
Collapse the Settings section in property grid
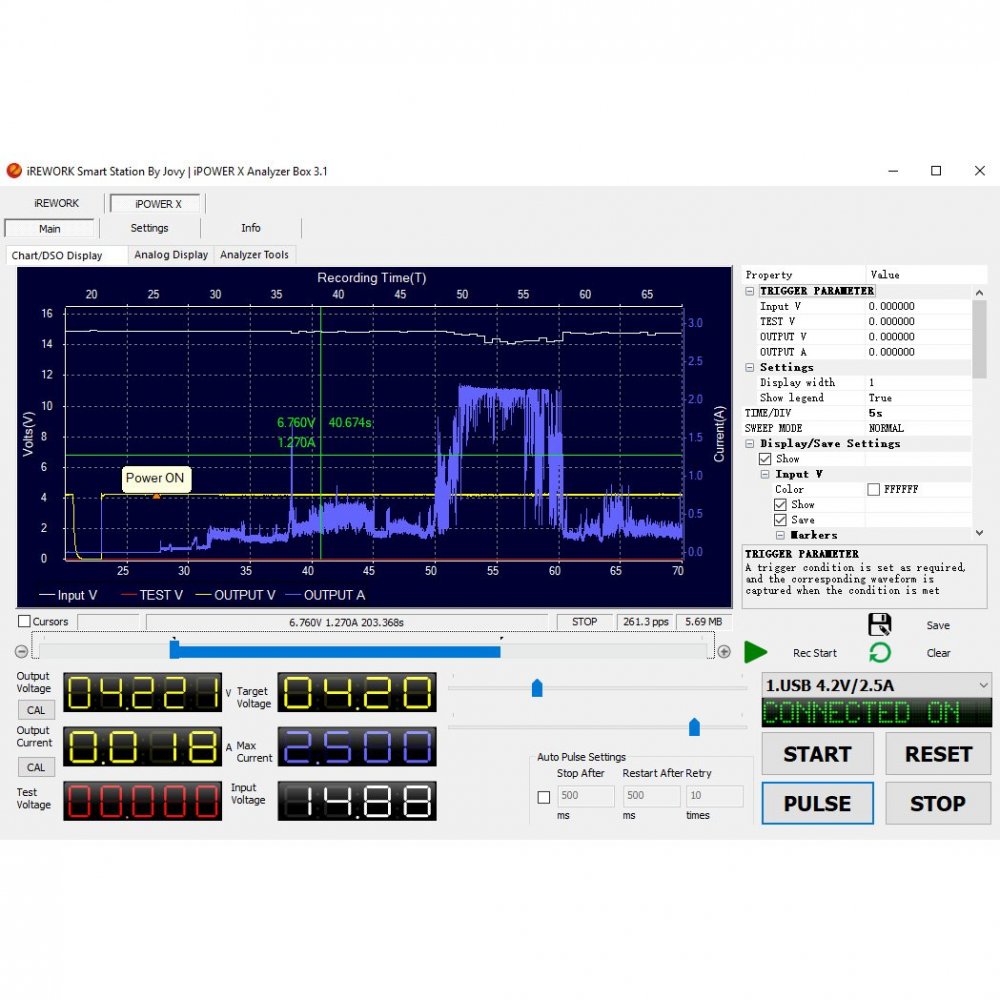(x=750, y=367)
